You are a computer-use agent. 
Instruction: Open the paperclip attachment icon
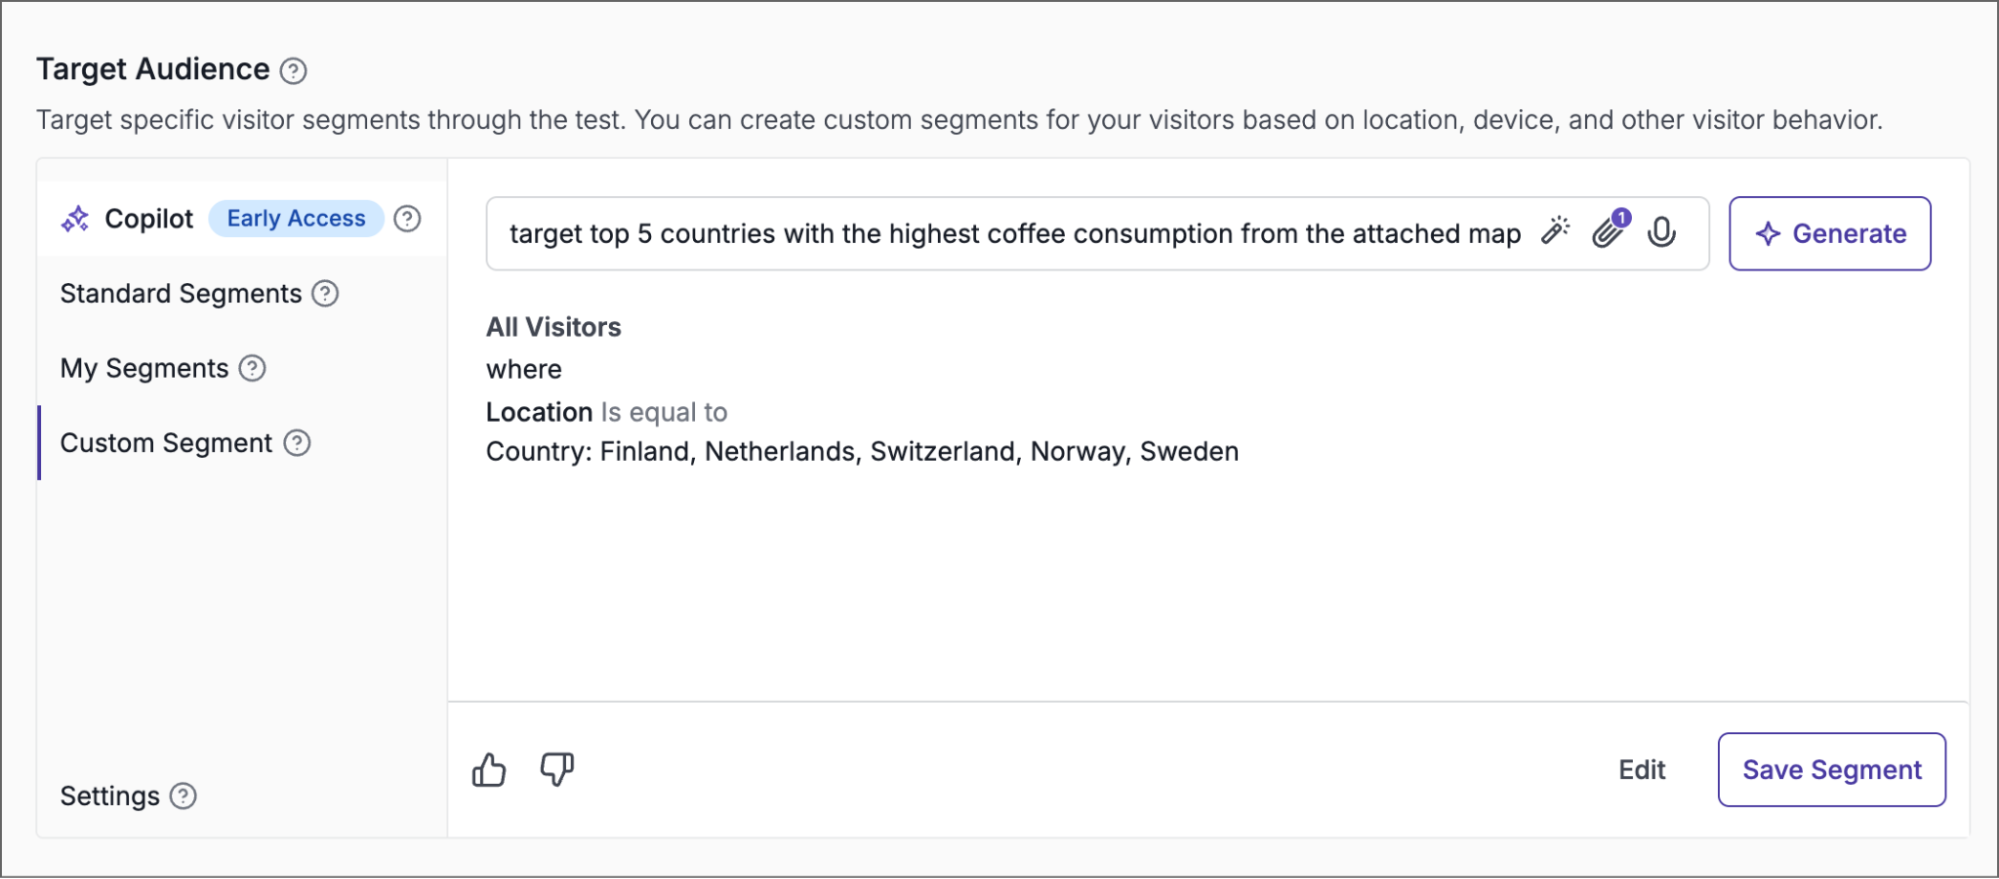[1610, 230]
